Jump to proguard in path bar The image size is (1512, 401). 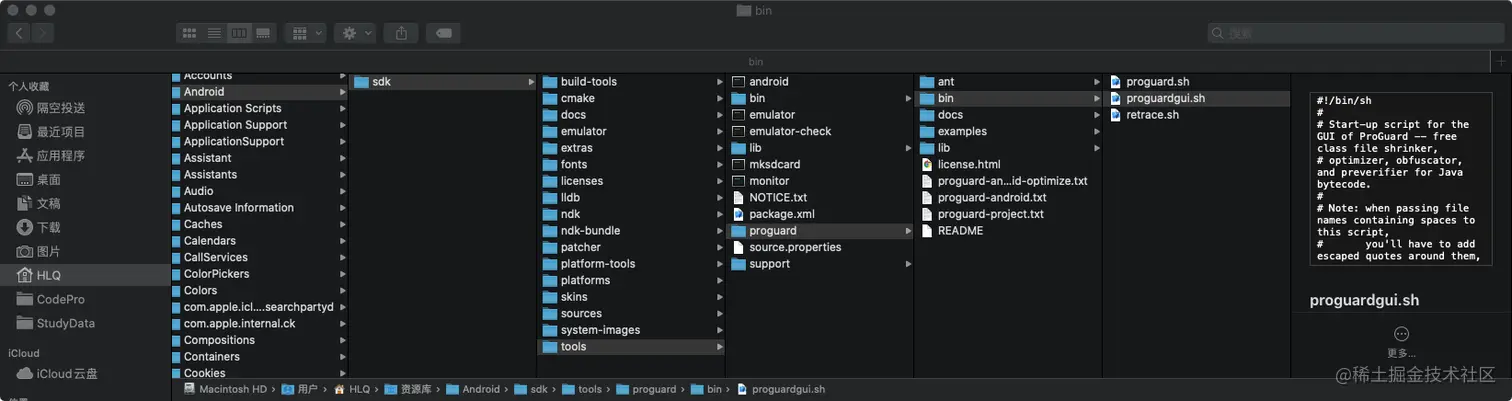[647, 389]
